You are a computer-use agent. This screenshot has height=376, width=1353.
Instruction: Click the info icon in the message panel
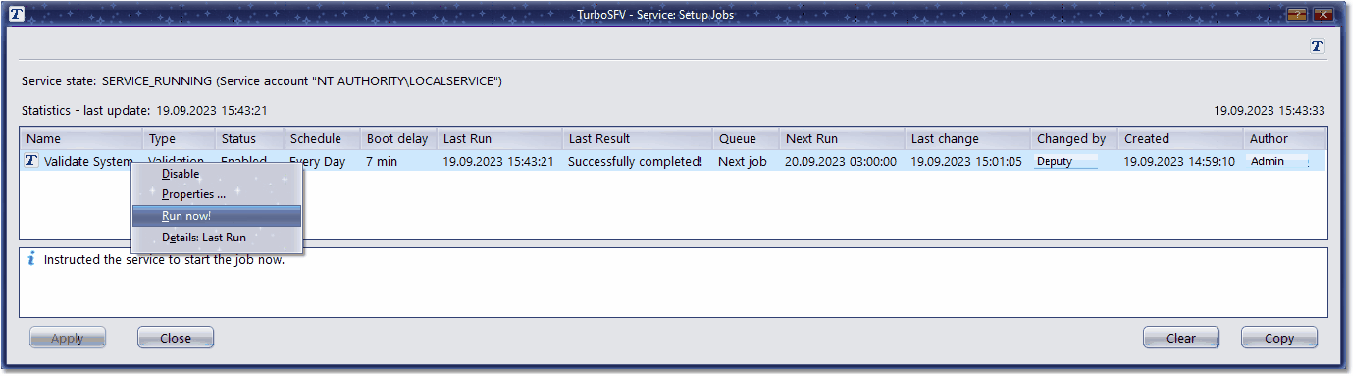pos(31,259)
